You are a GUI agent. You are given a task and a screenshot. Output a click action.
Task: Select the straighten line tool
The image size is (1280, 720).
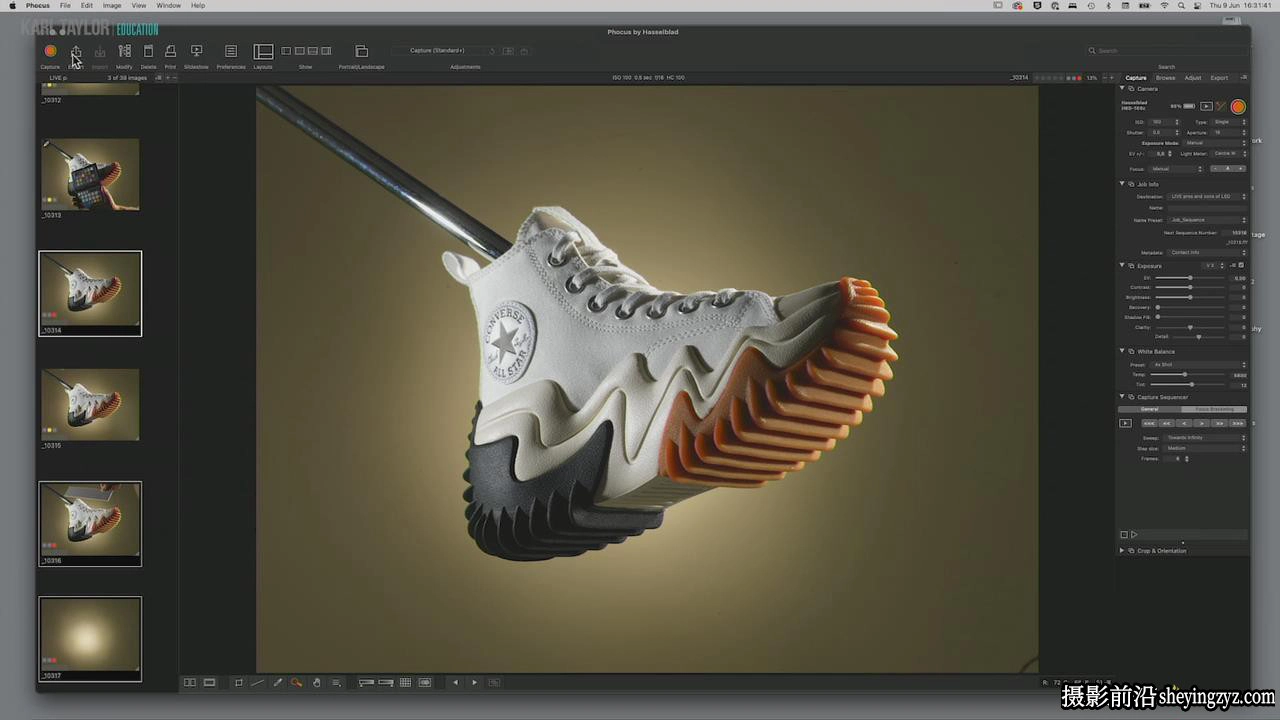[257, 682]
